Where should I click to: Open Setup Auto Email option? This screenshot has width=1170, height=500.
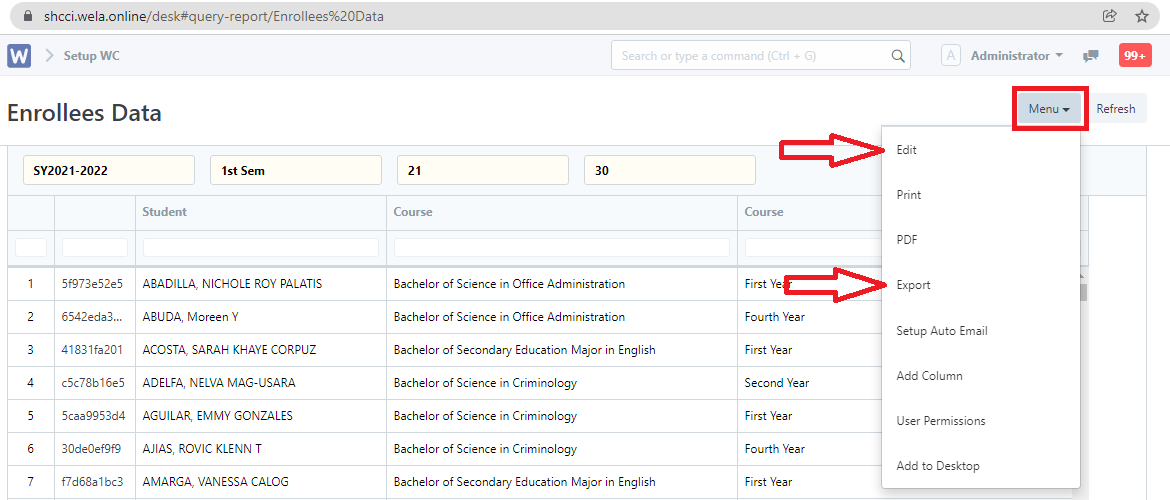pyautogui.click(x=942, y=331)
